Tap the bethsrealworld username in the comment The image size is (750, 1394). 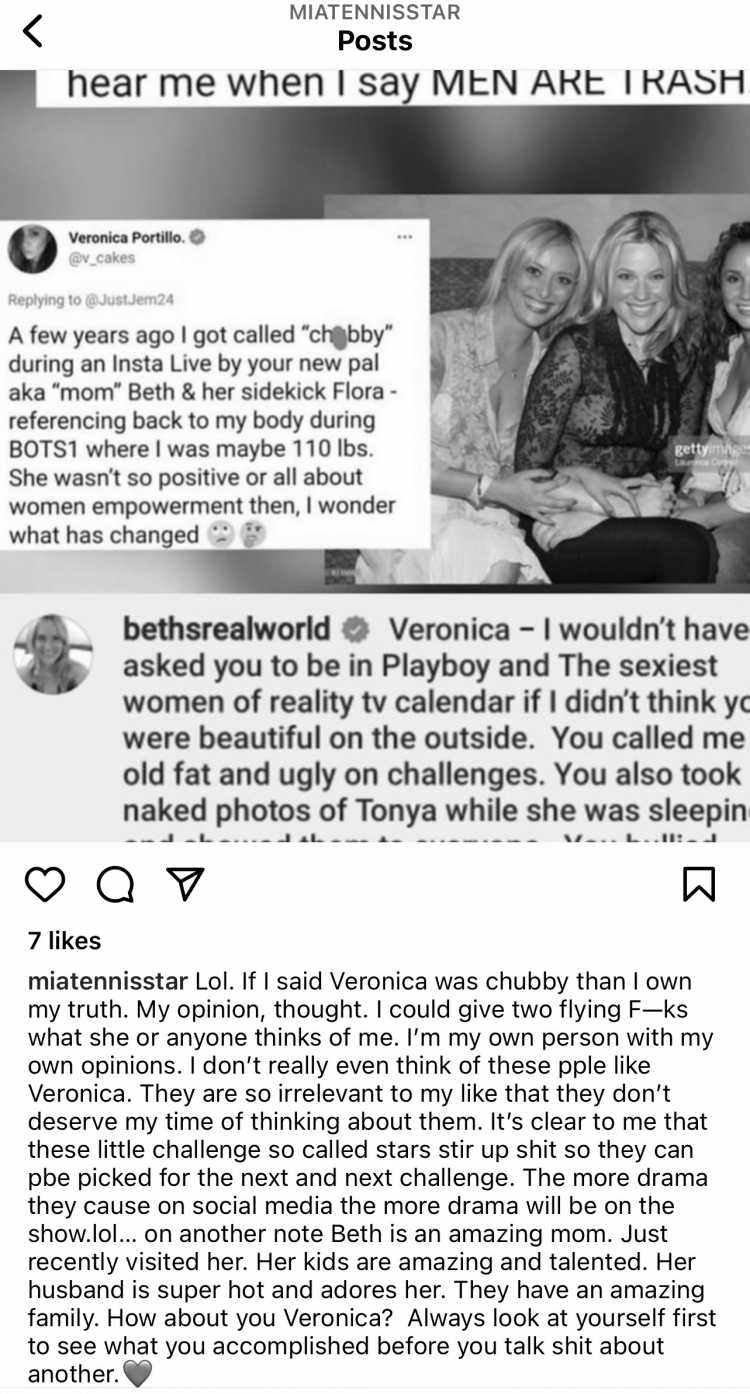tap(226, 629)
